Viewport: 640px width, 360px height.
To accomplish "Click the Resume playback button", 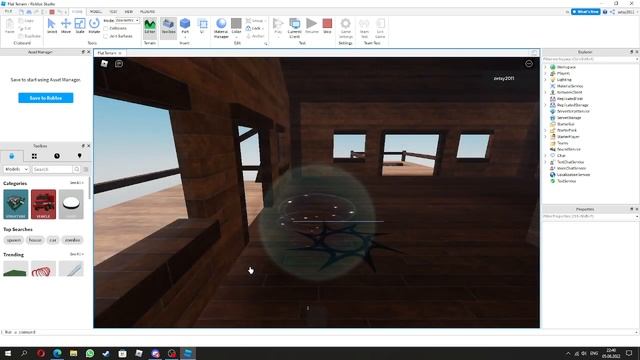I will [311, 27].
